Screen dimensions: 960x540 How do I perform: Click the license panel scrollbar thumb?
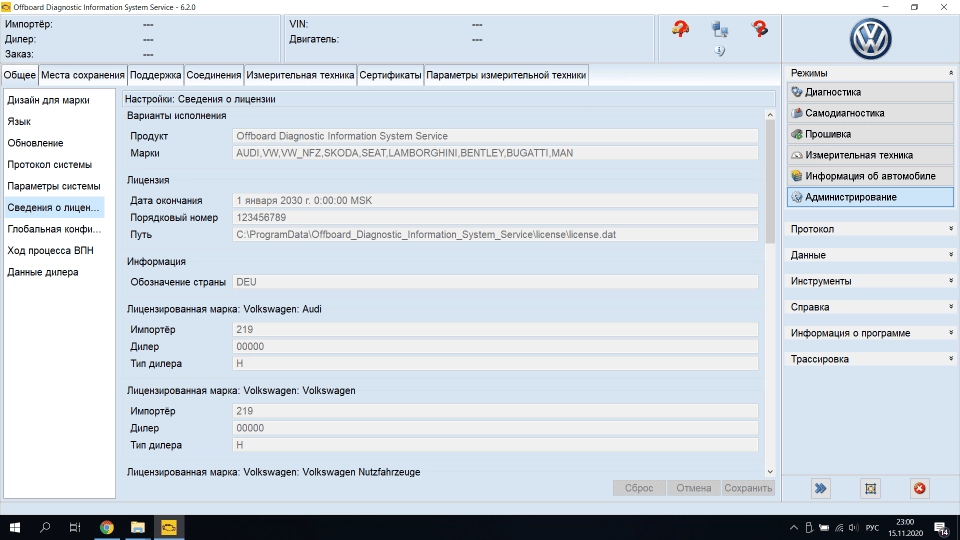[x=770, y=182]
